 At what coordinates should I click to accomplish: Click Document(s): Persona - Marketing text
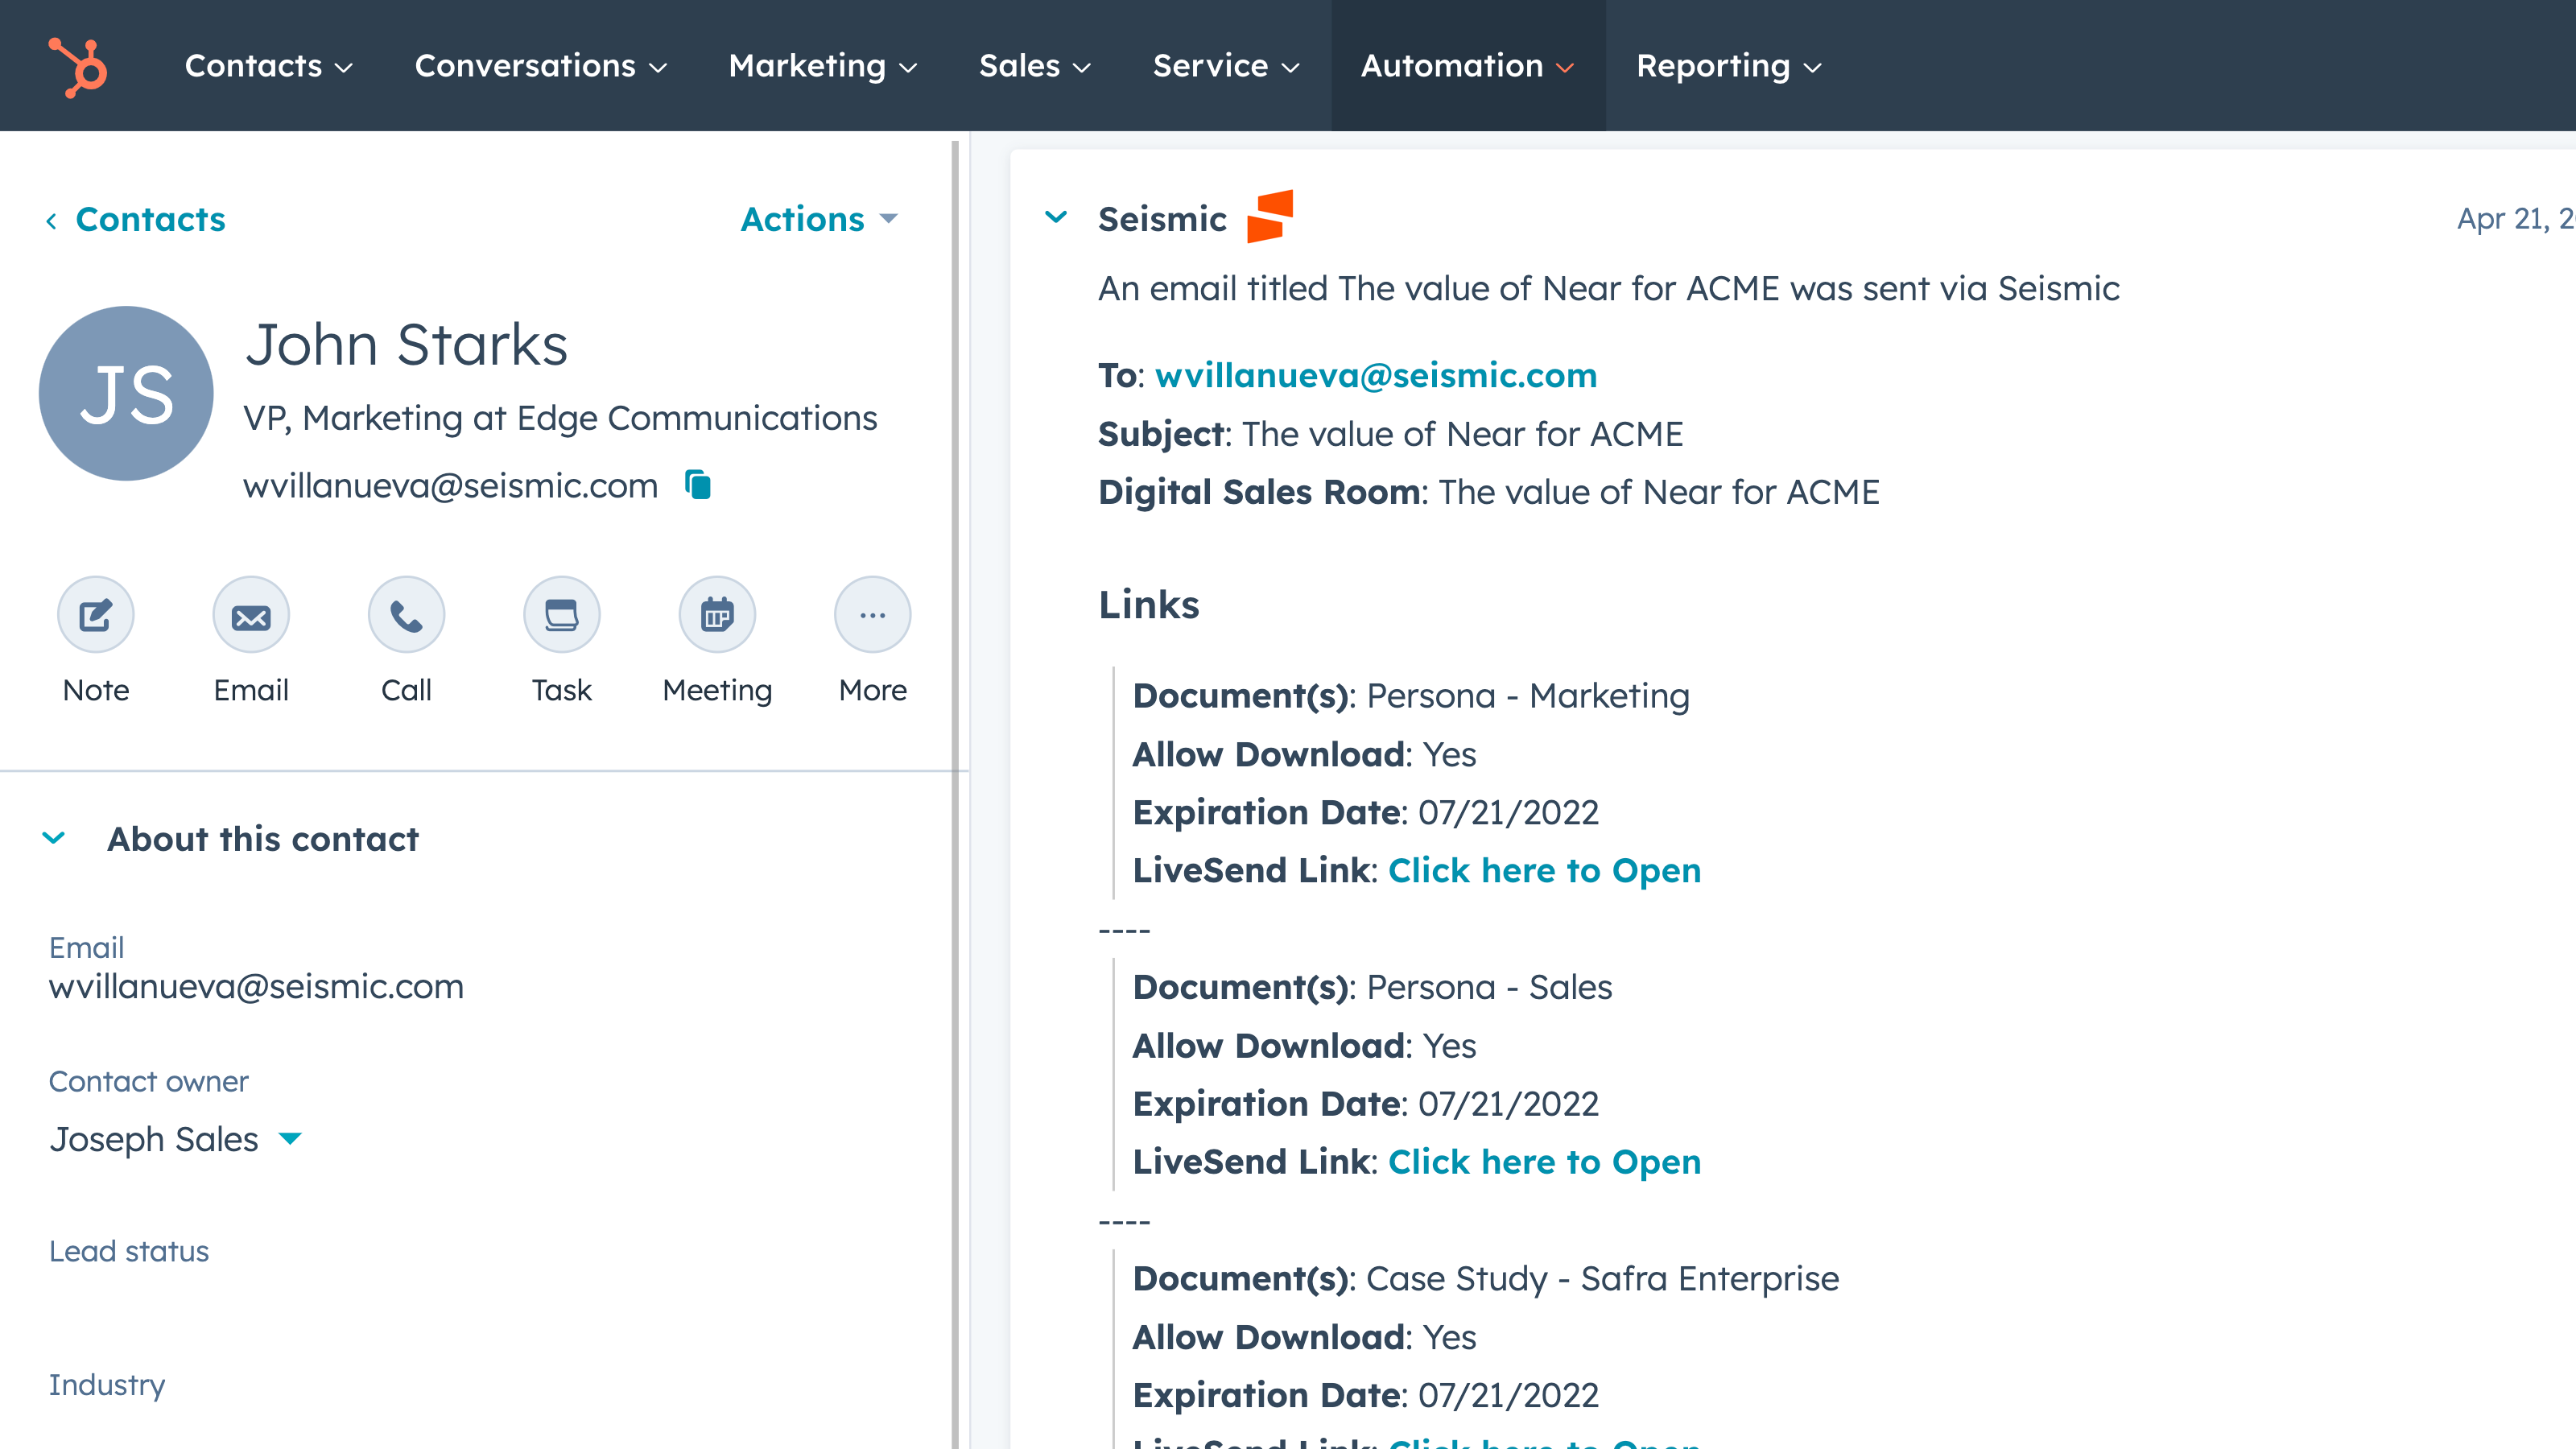(x=1411, y=696)
